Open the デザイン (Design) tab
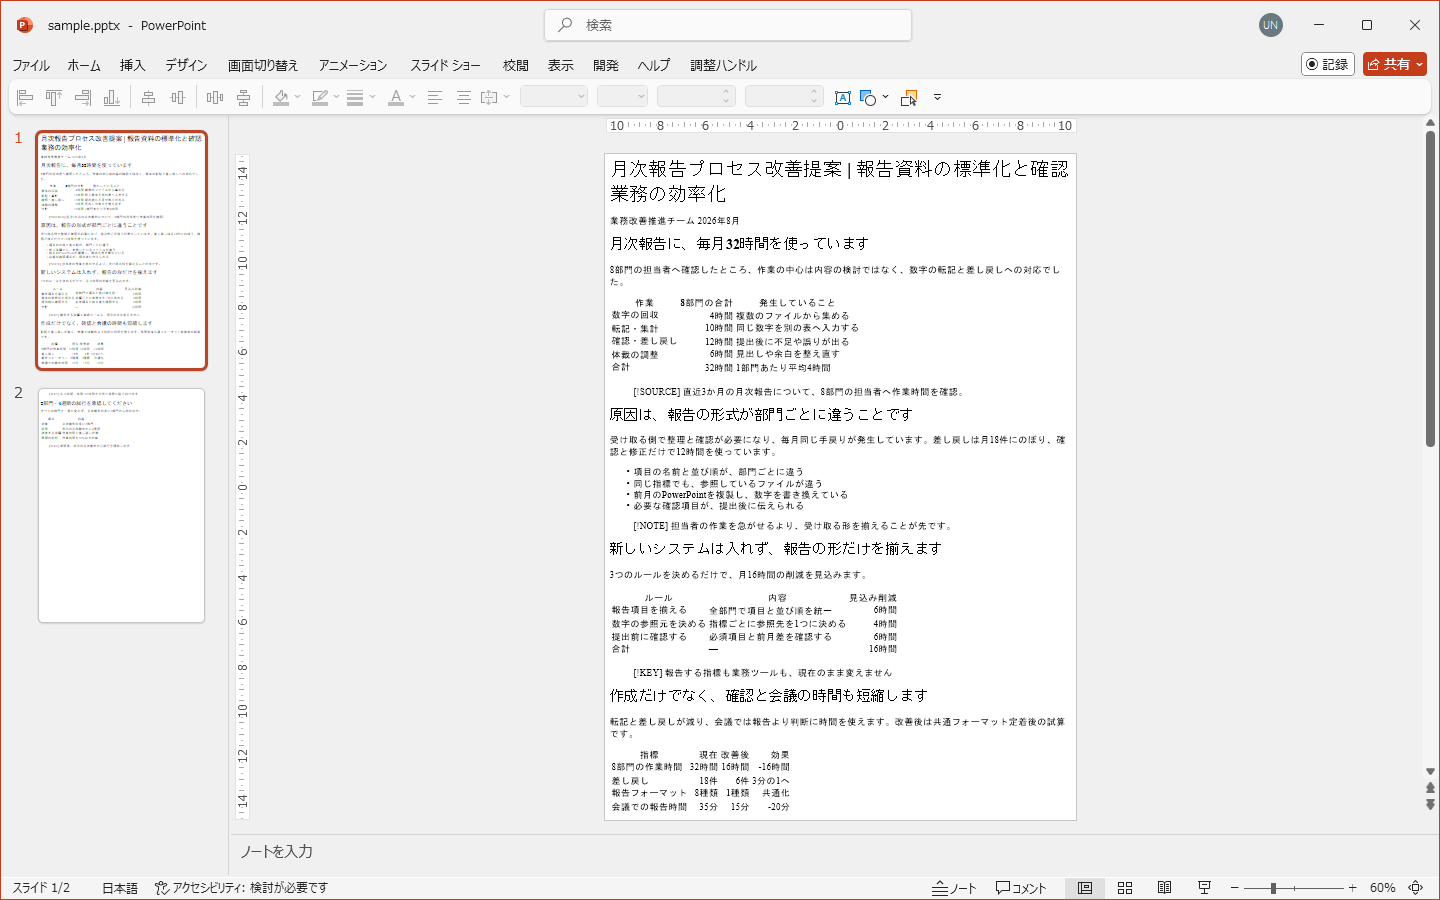Viewport: 1440px width, 900px height. point(186,65)
